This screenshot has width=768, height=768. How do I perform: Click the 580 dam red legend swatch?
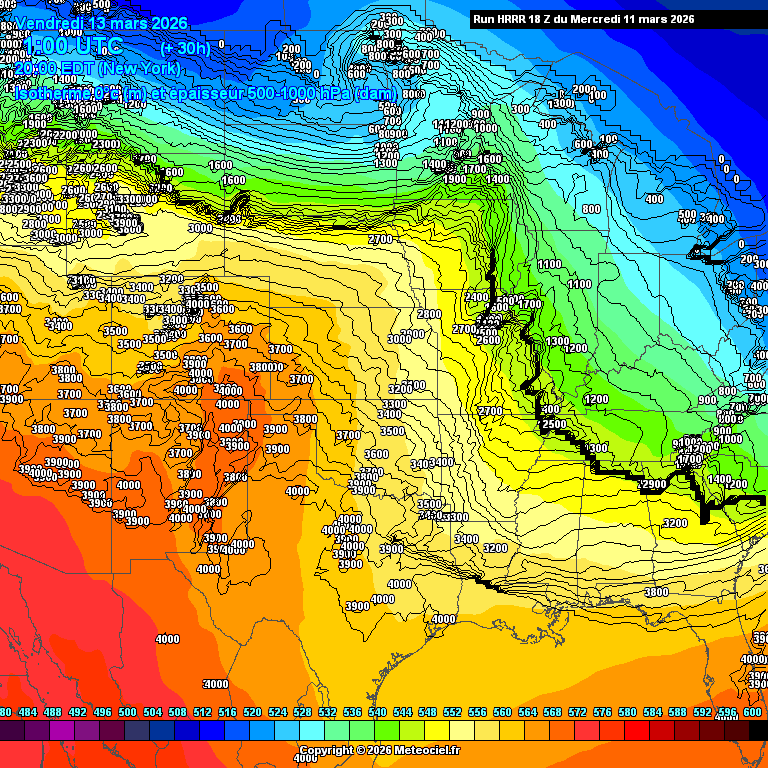pos(628,731)
